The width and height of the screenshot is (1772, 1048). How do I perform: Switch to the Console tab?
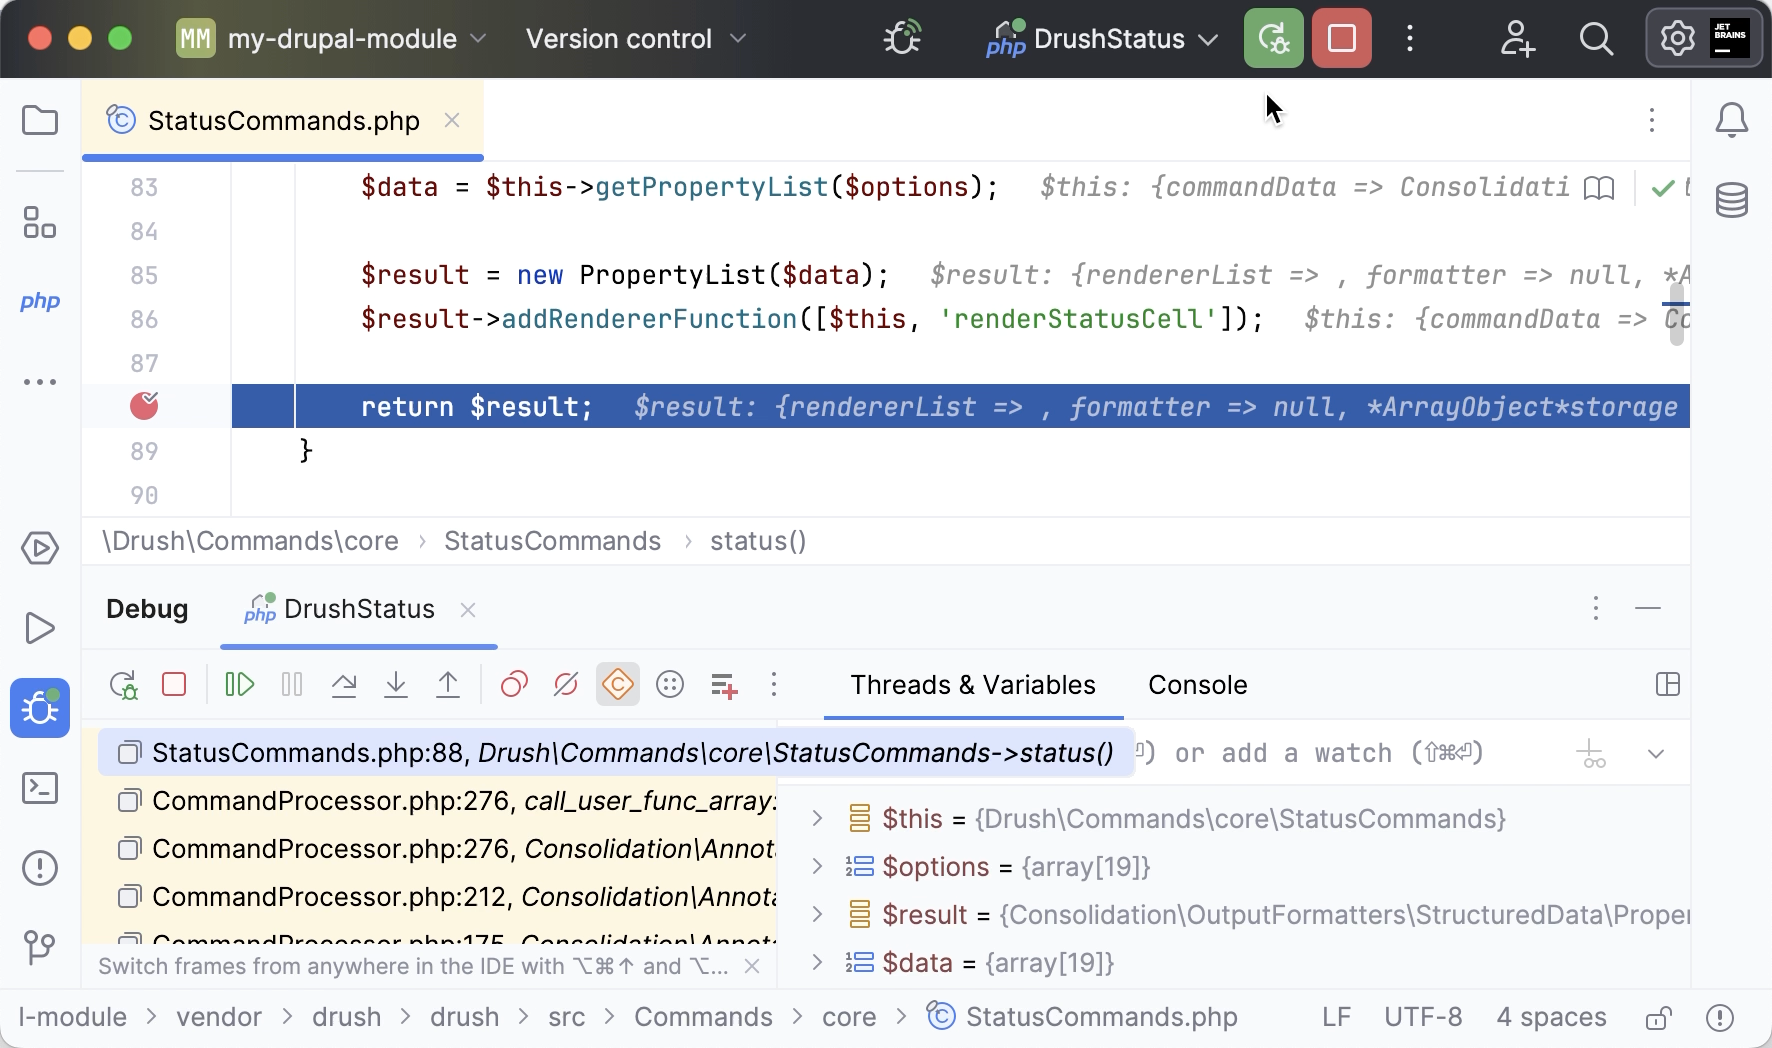1197,685
